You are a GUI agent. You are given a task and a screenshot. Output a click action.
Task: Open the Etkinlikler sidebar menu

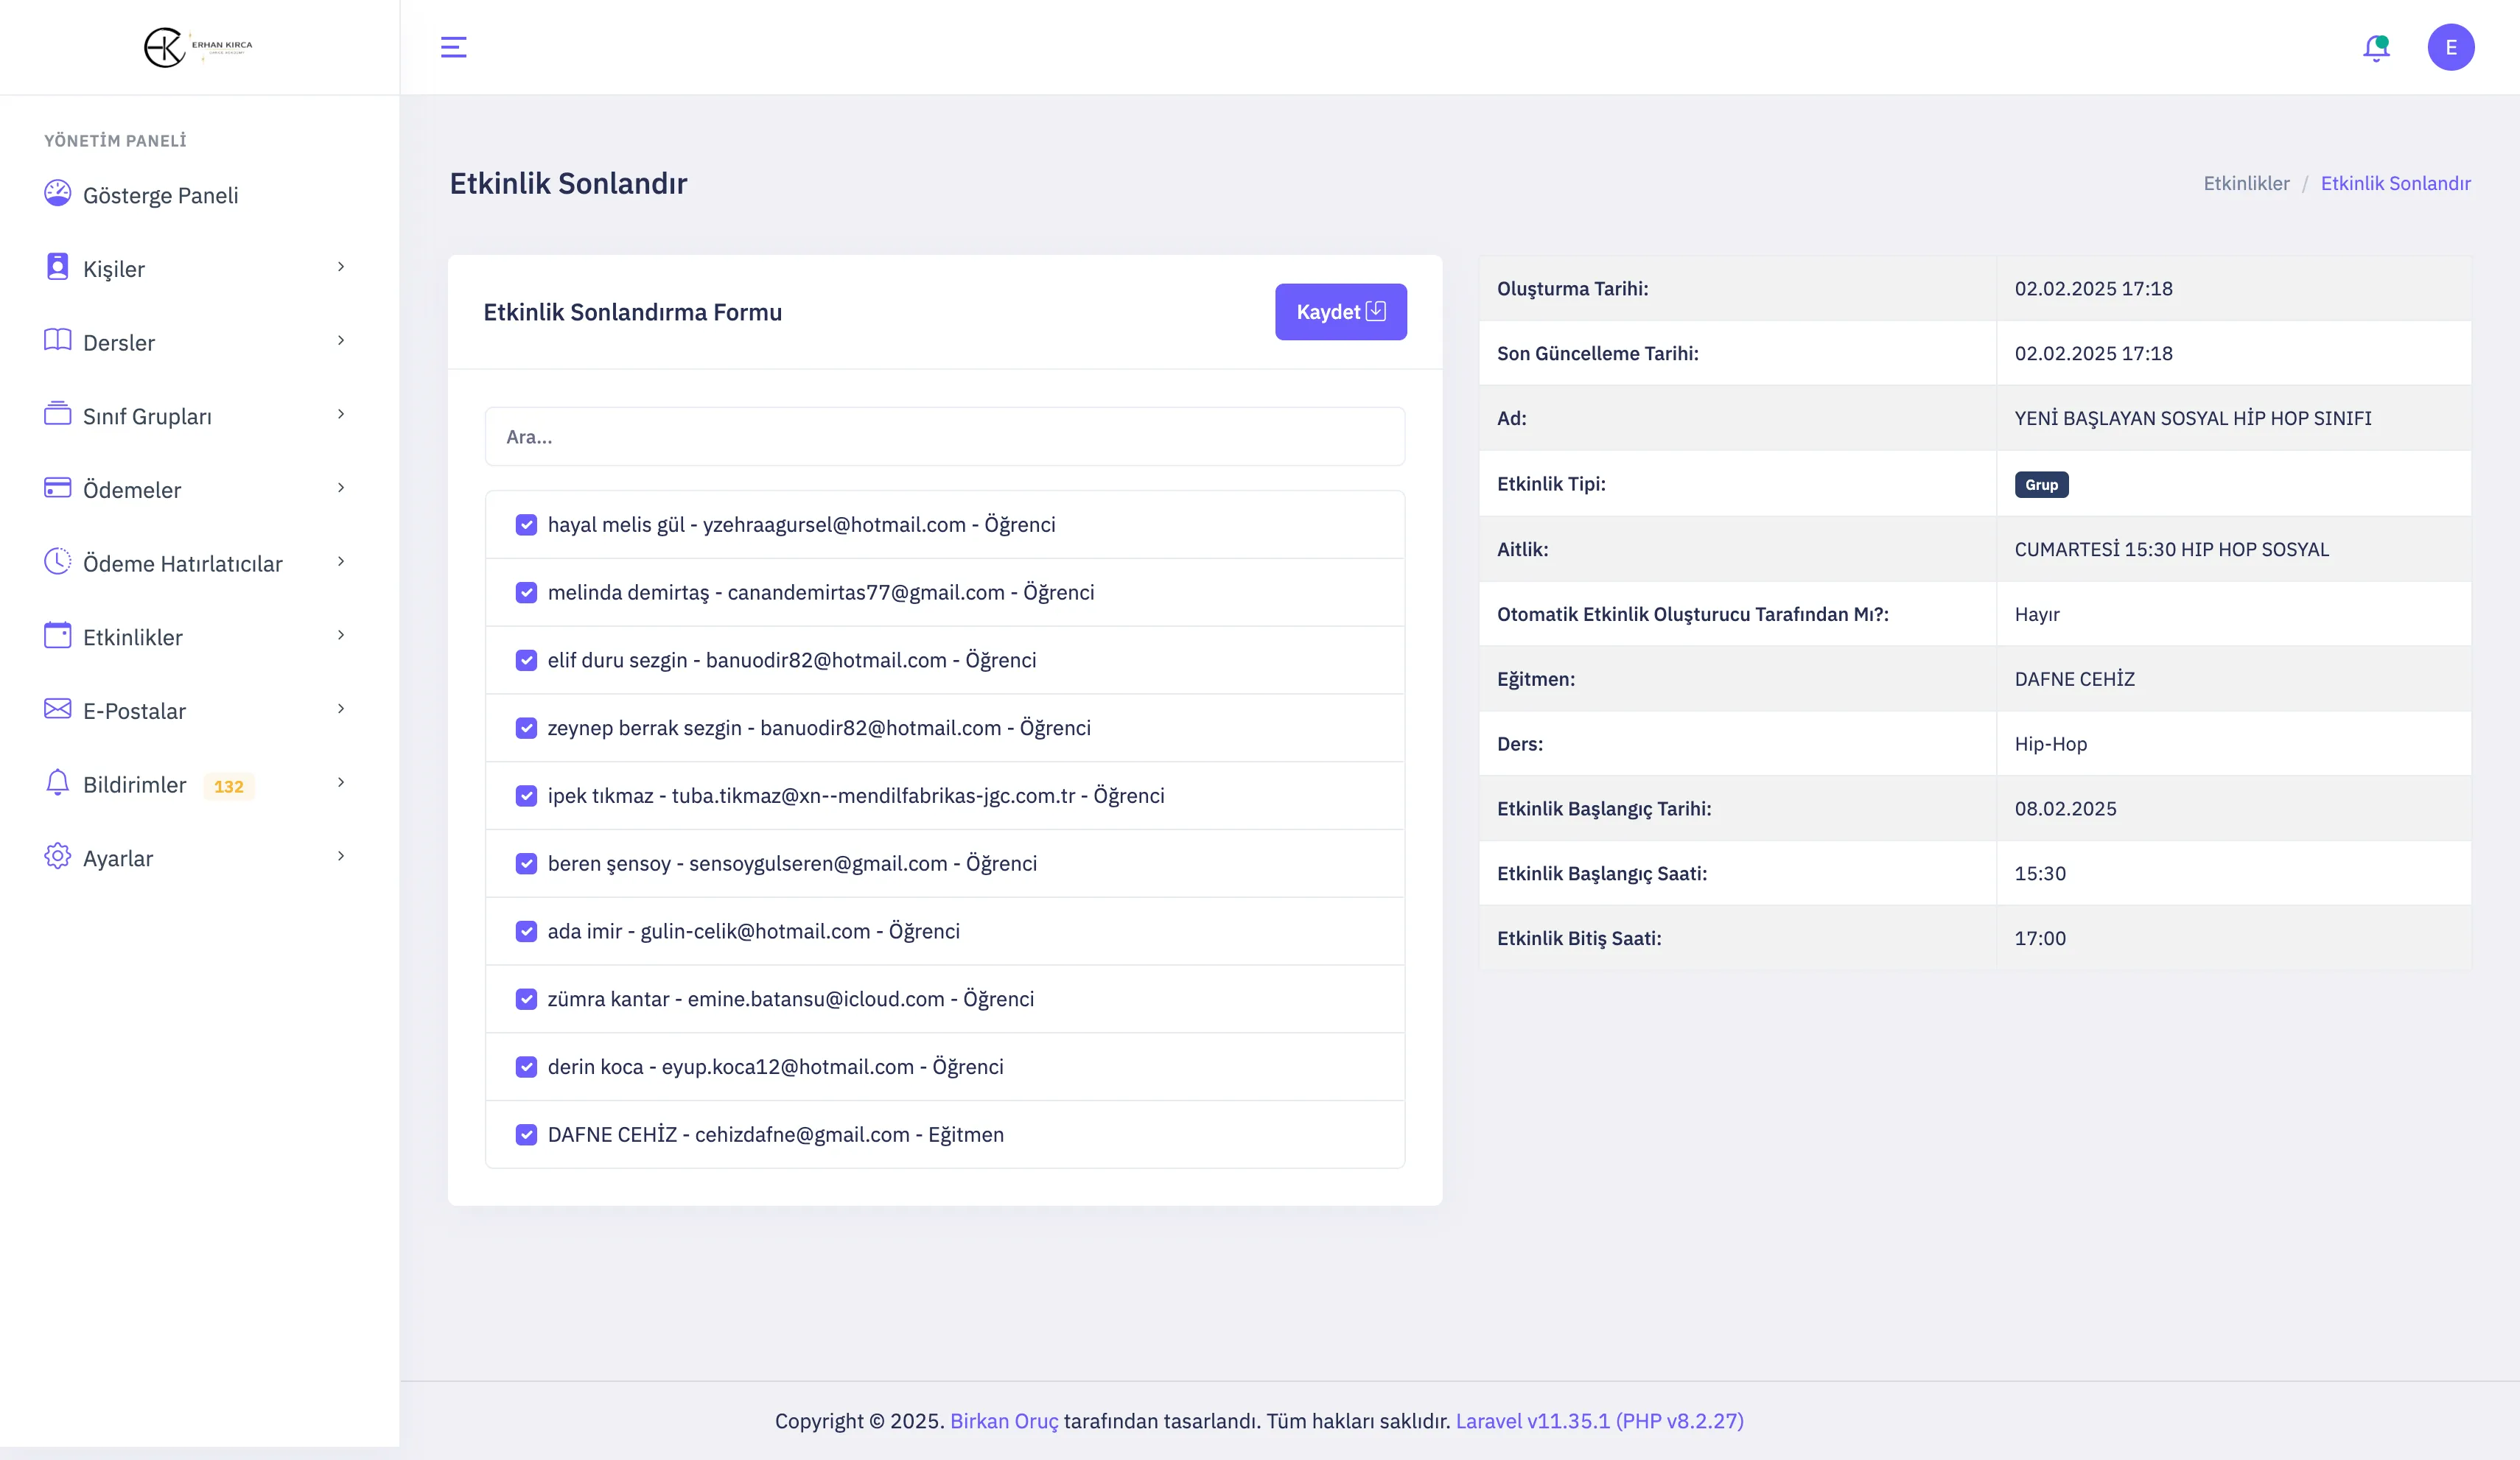coord(133,637)
